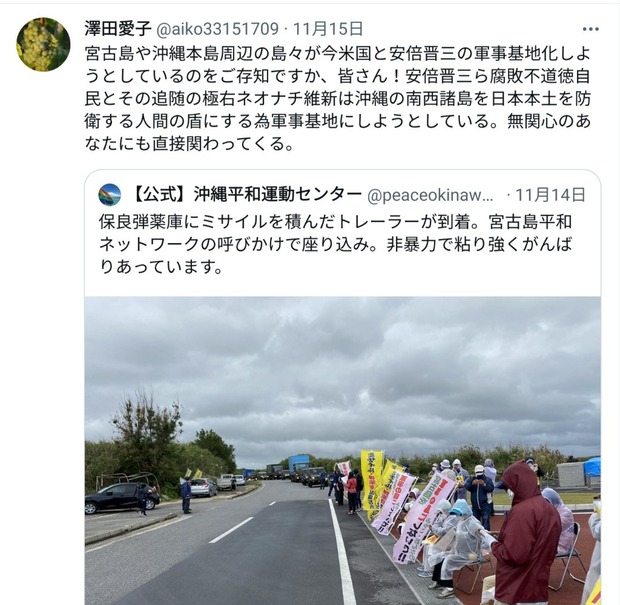Click the person in maroon raincoat in photo
Image resolution: width=620 pixels, height=605 pixels.
coord(524,534)
